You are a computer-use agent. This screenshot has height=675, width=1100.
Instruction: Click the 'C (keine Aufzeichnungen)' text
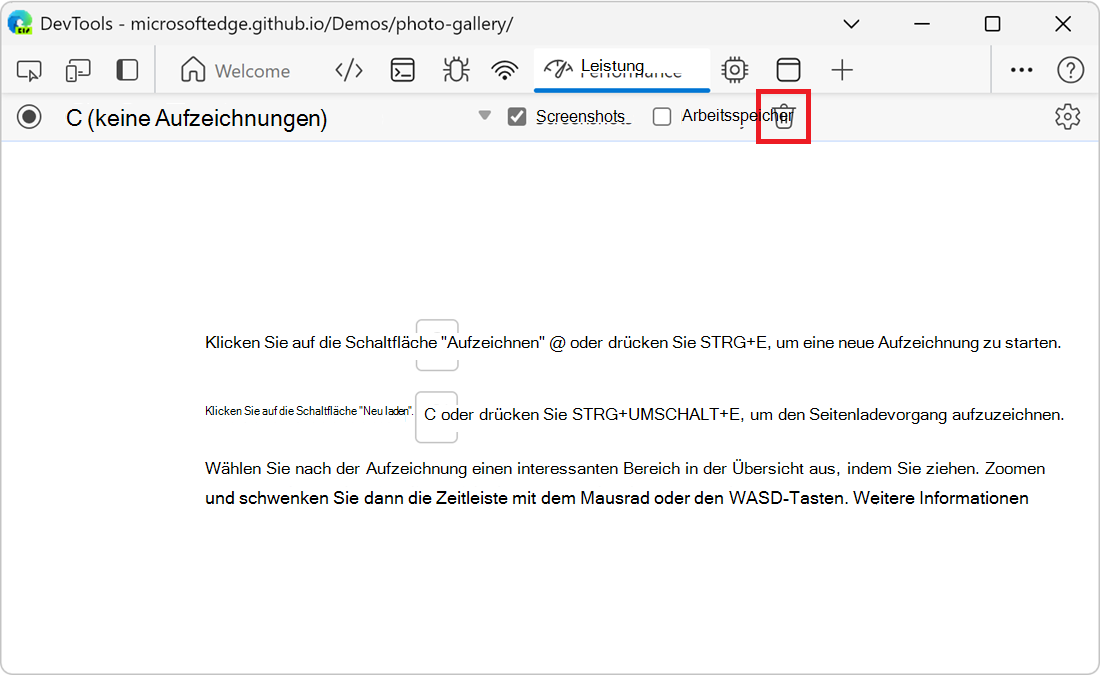(x=196, y=118)
